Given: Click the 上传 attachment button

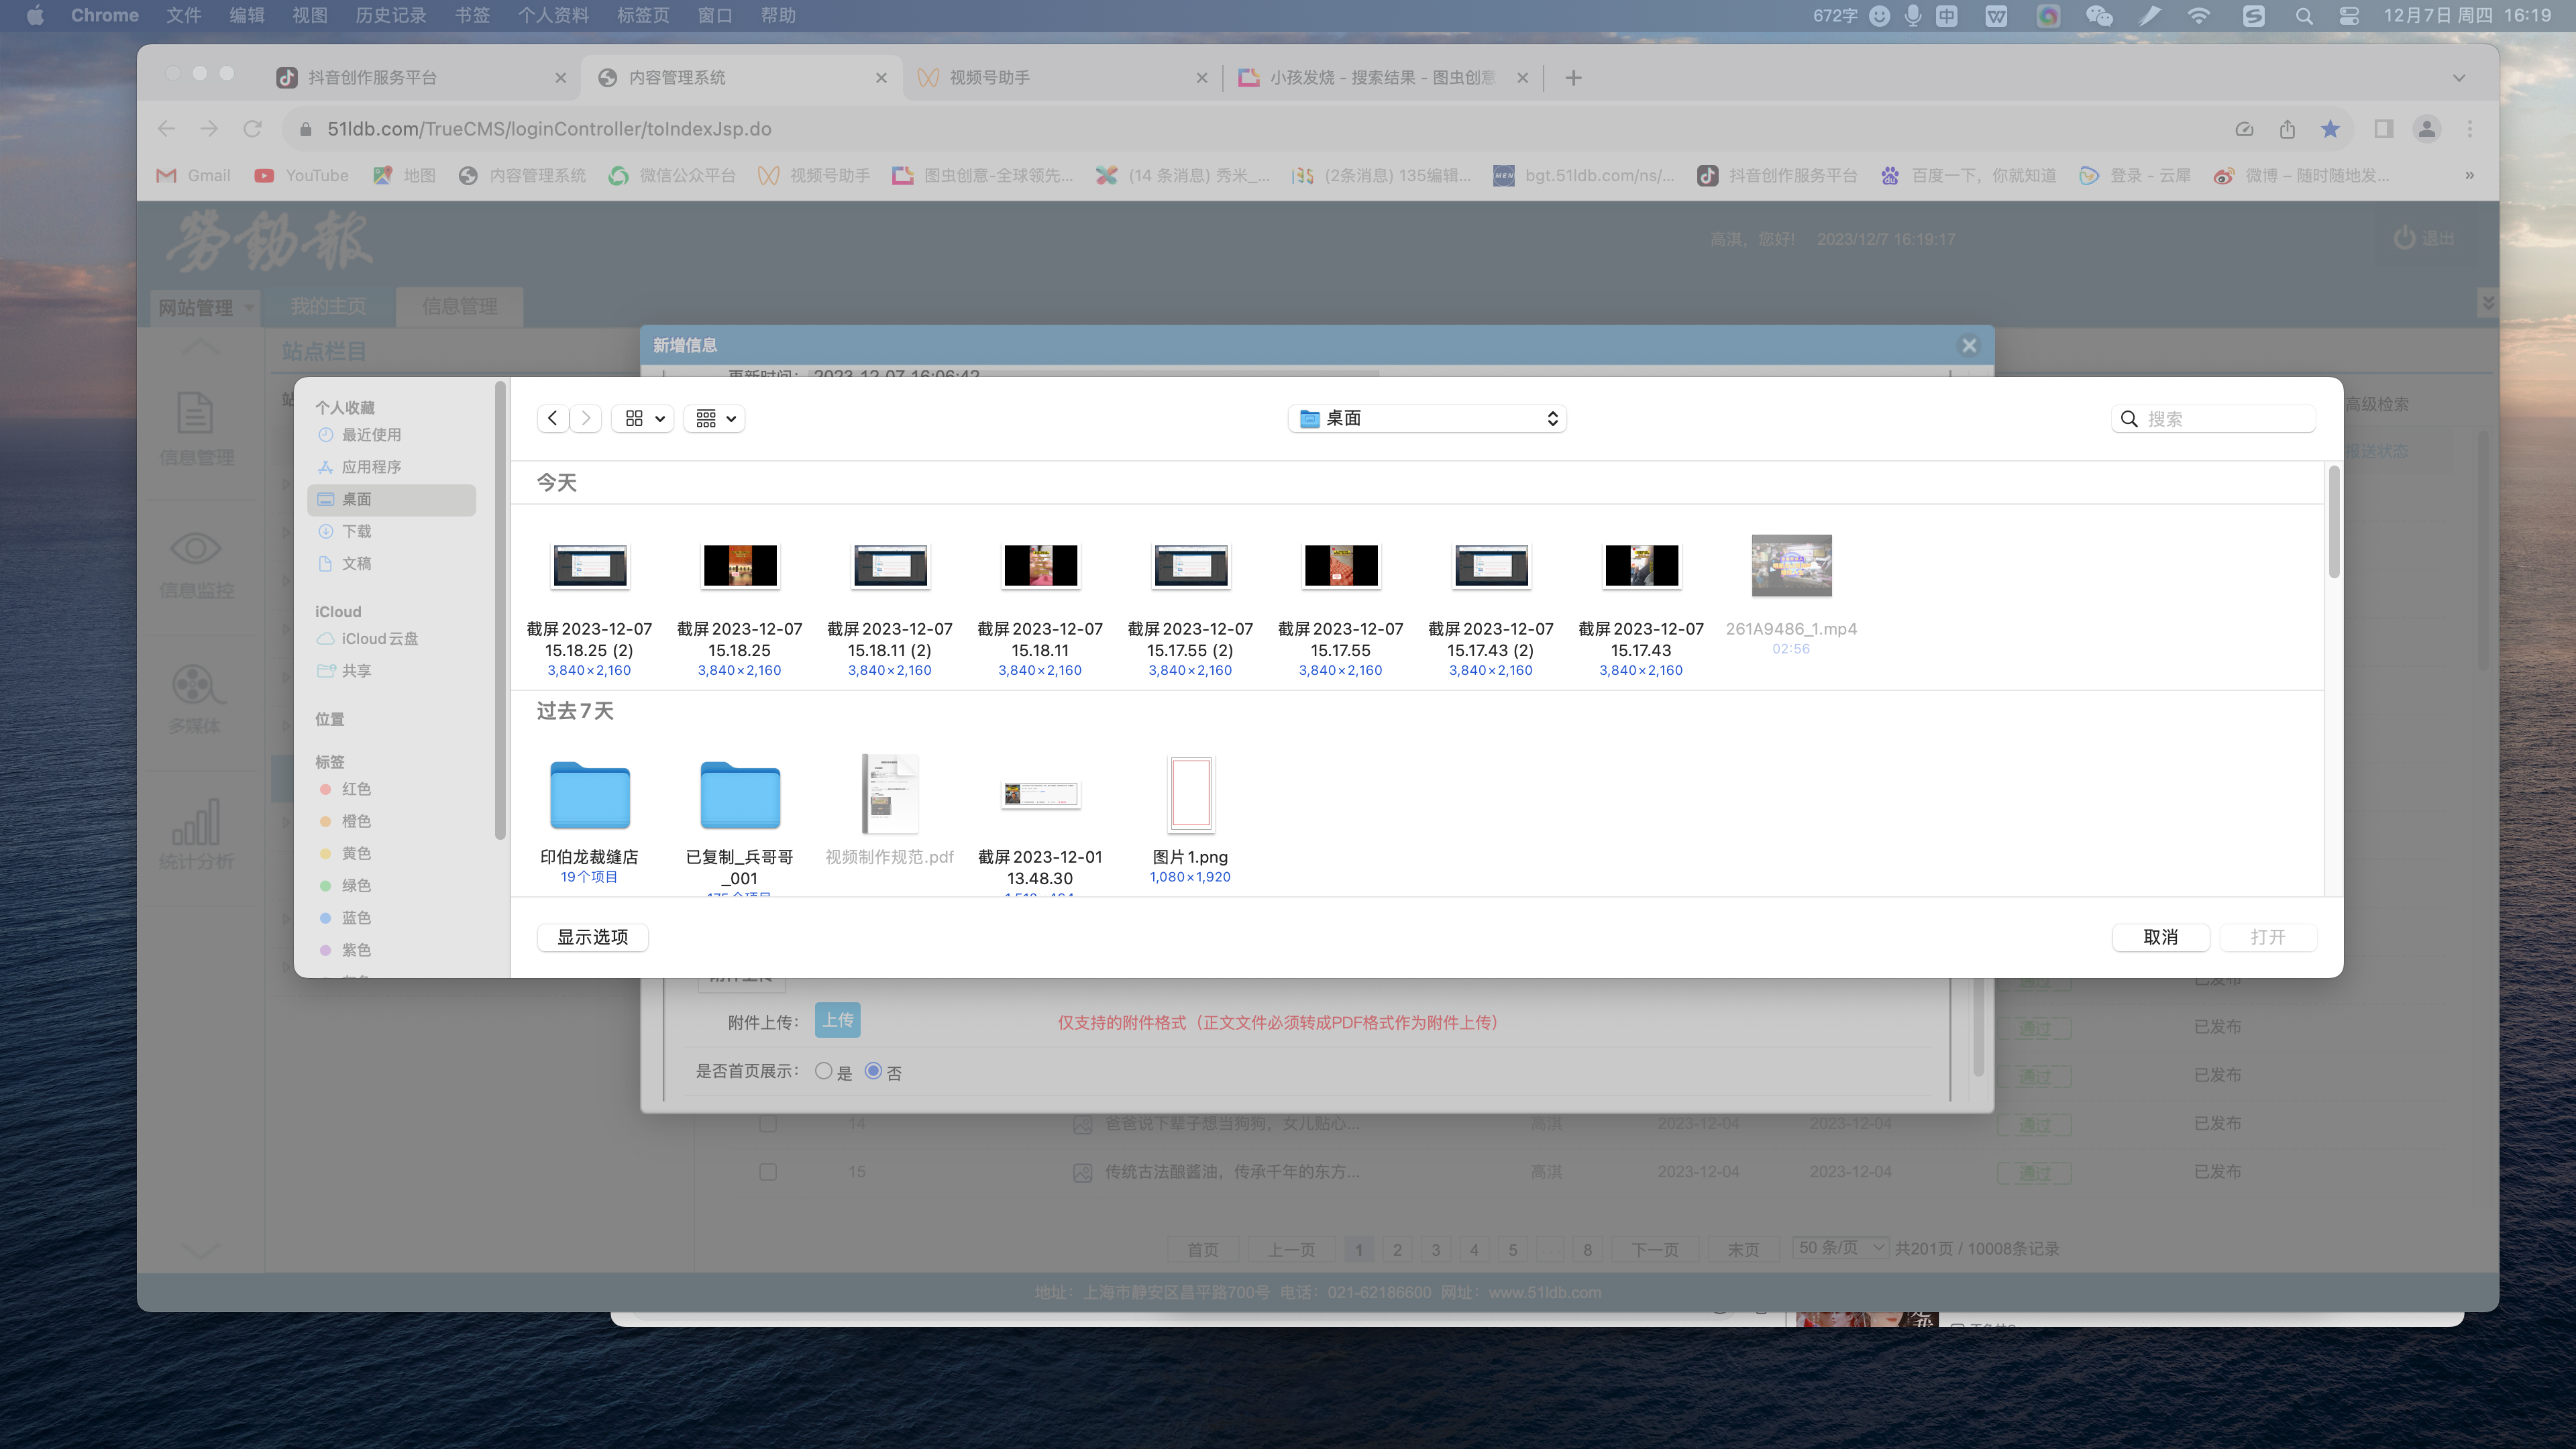Looking at the screenshot, I should pyautogui.click(x=838, y=1020).
